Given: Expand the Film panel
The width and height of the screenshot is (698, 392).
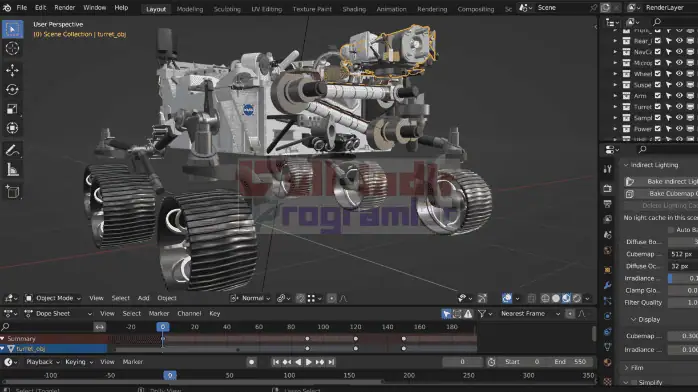Looking at the screenshot, I should 626,368.
